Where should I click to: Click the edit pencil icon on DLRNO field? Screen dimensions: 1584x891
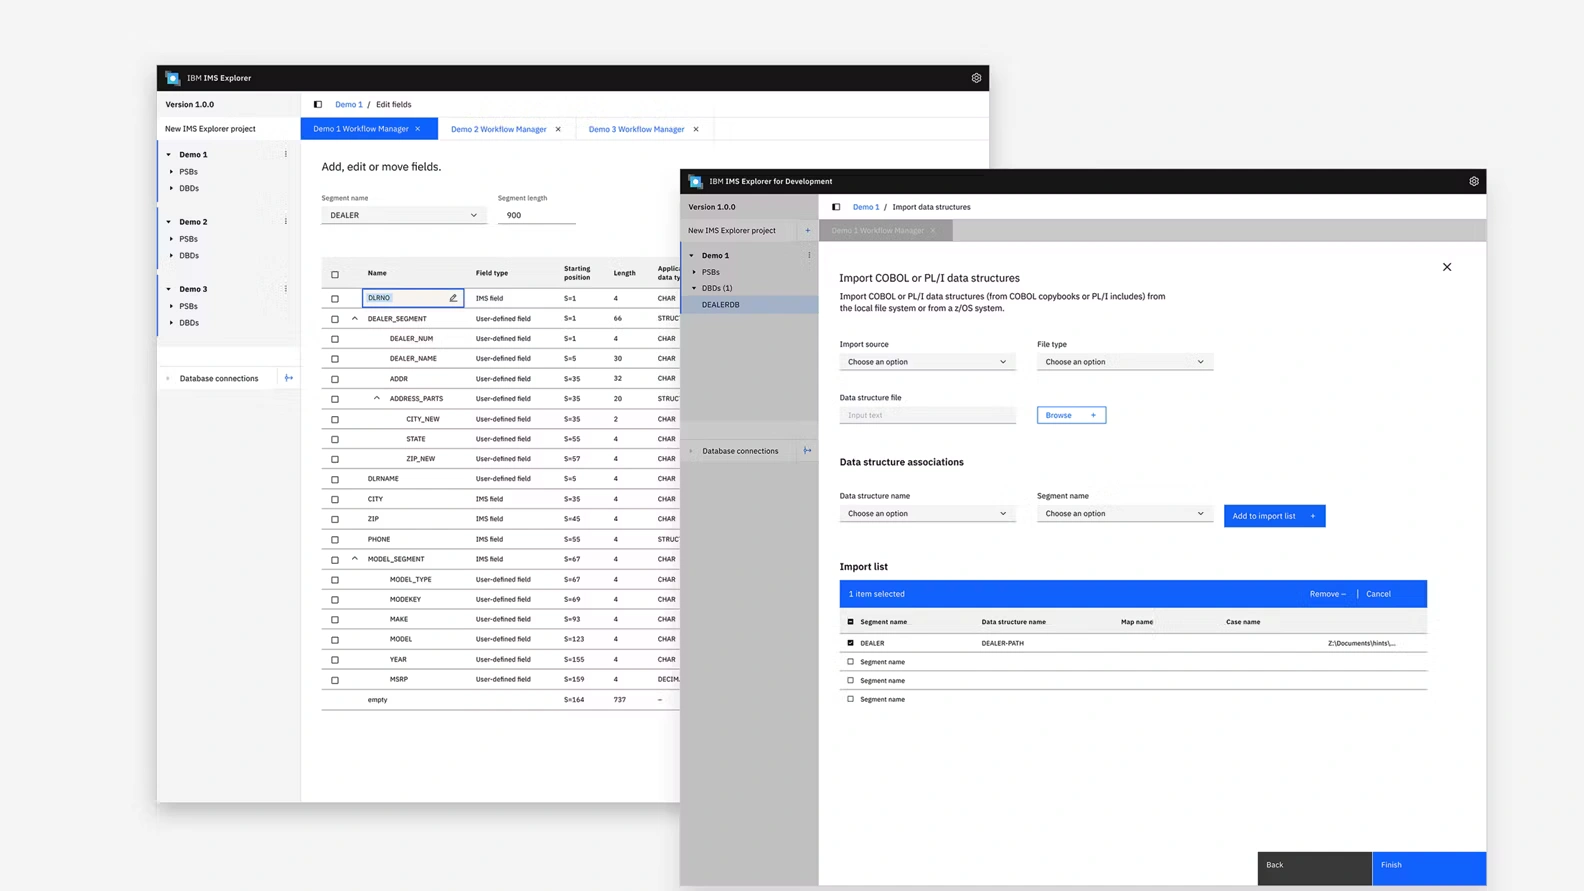[453, 298]
